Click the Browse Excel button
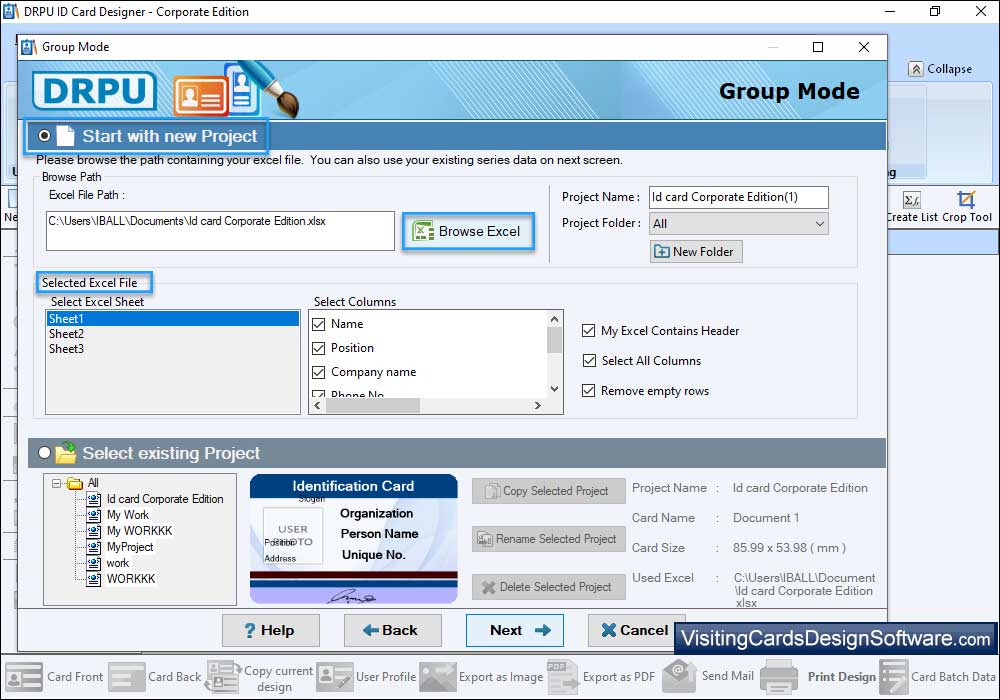The image size is (1000, 700). click(467, 231)
